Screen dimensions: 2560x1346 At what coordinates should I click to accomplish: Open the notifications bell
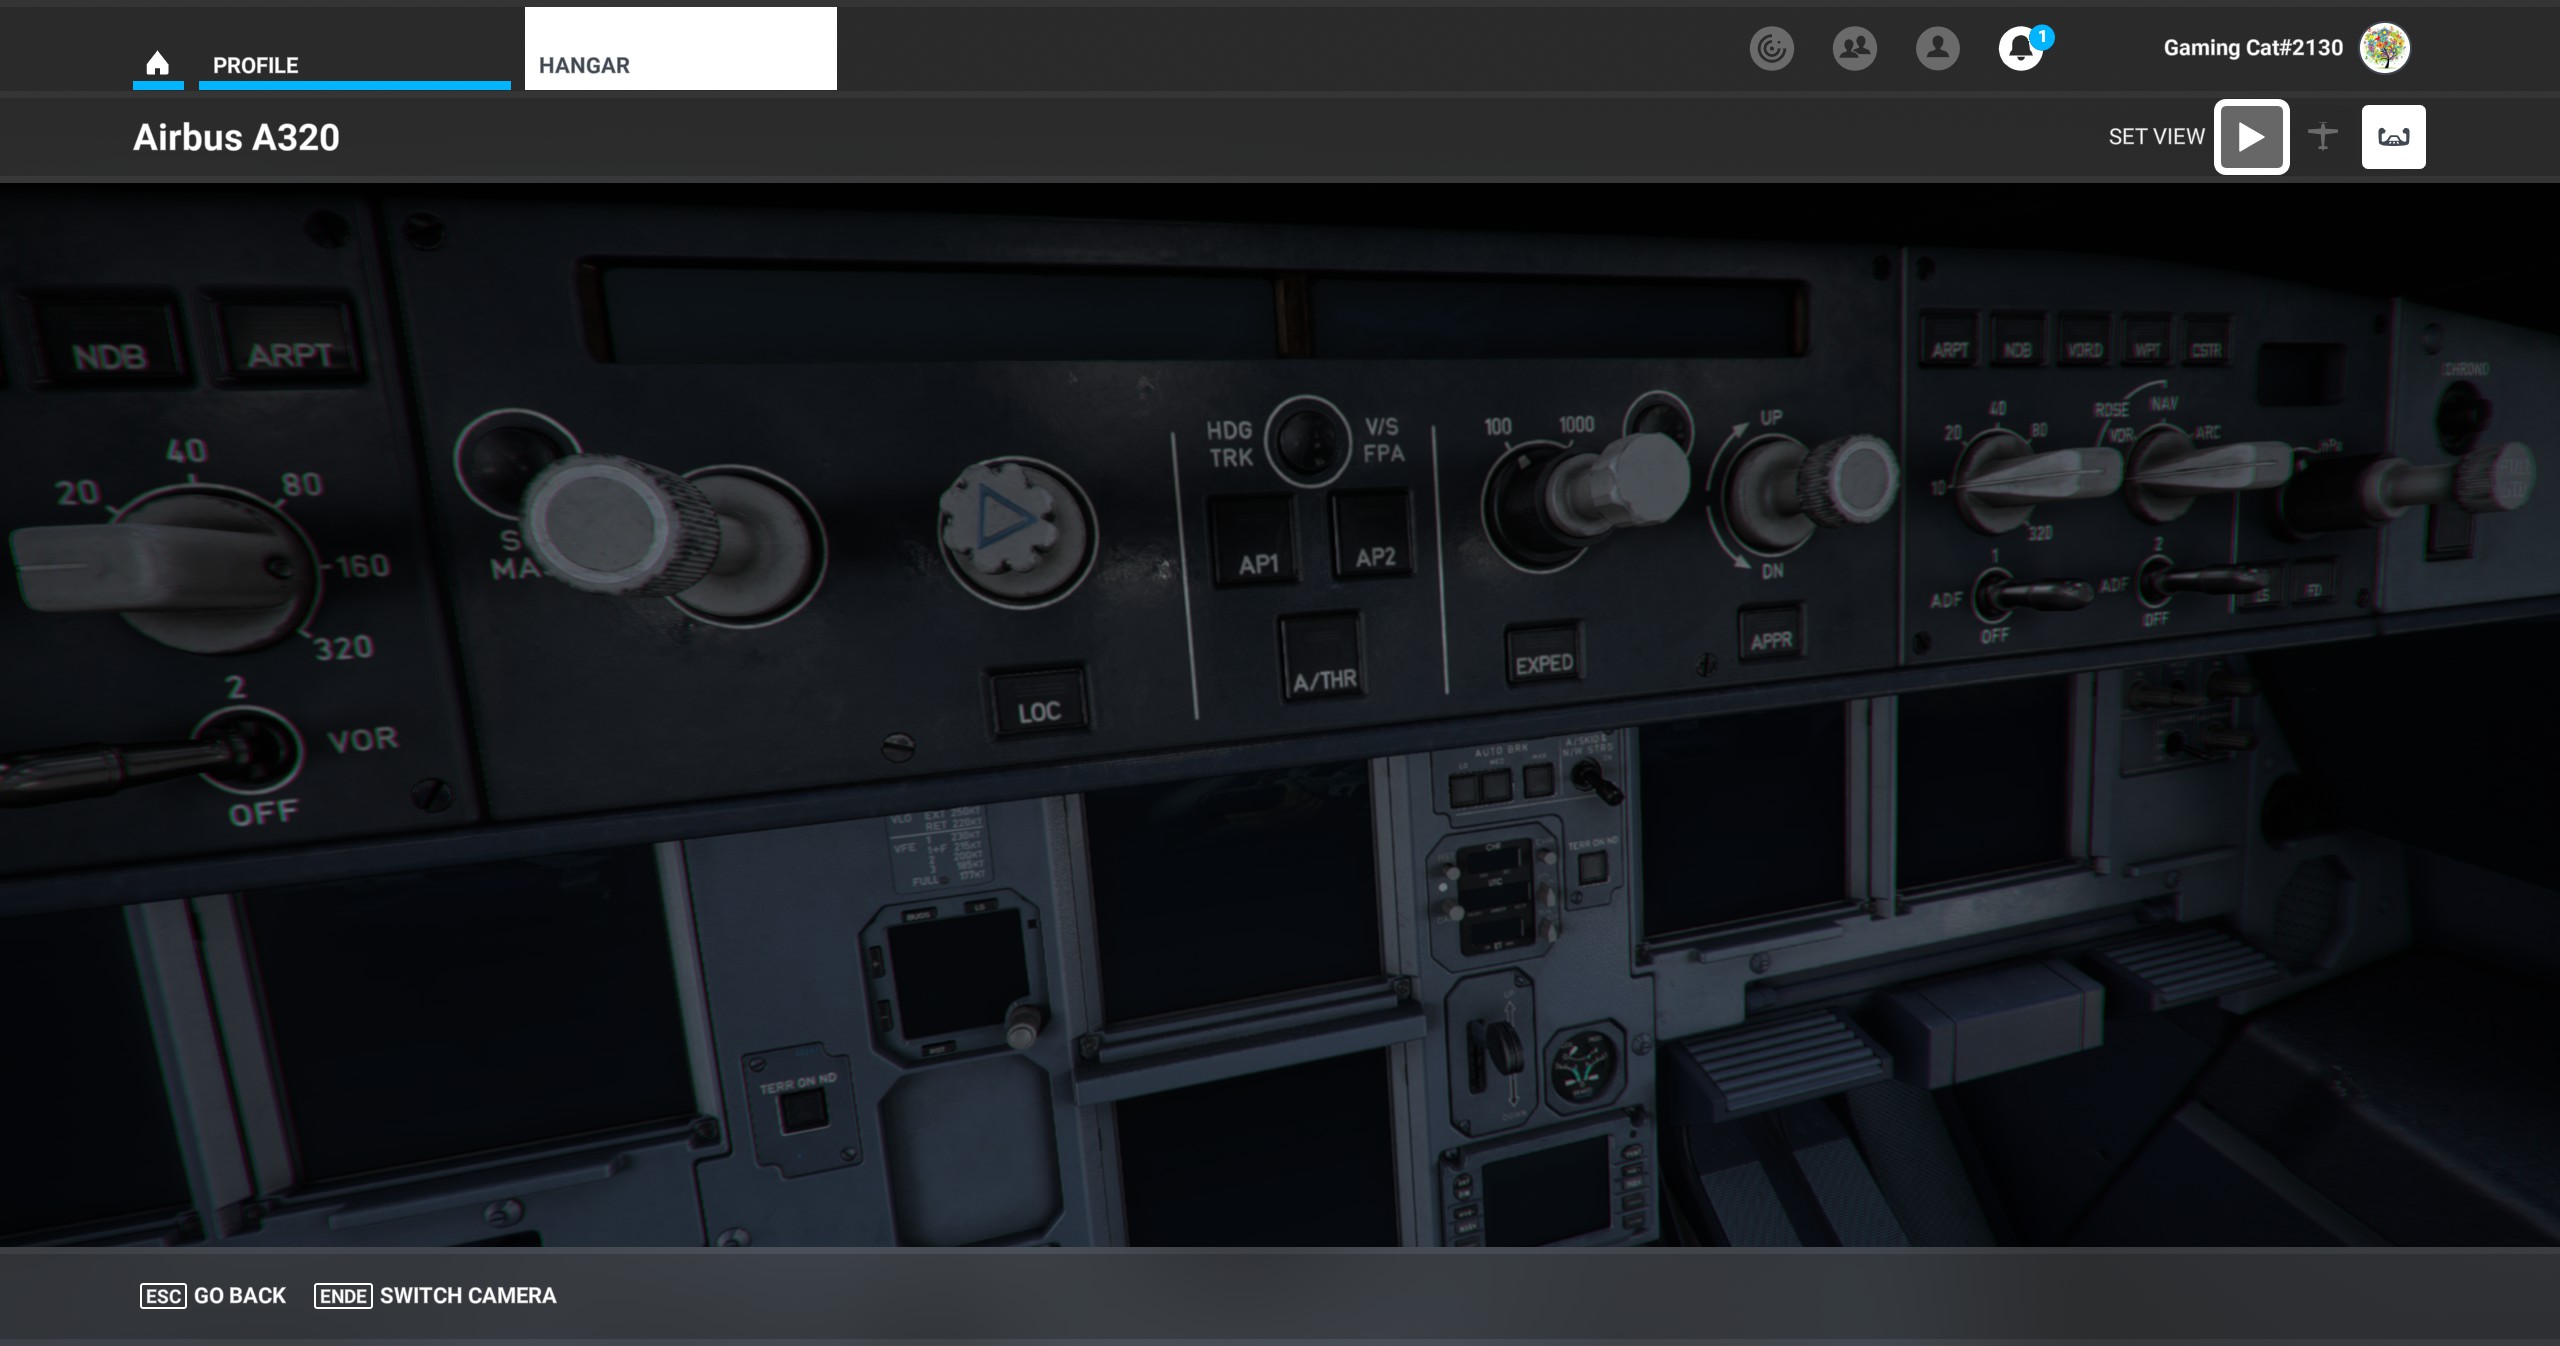tap(2021, 48)
